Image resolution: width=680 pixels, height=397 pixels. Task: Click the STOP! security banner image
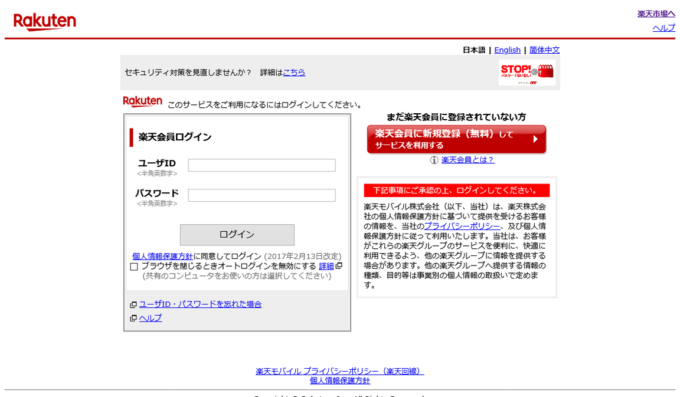tap(527, 72)
